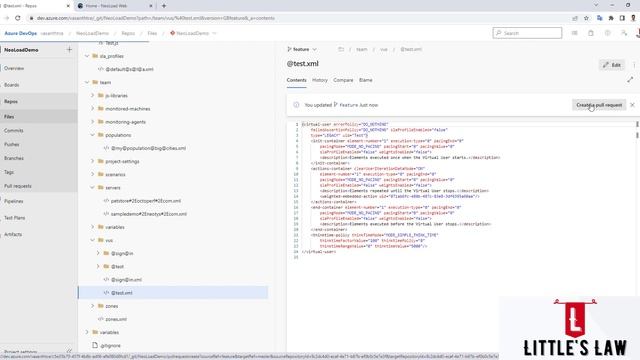The width and height of the screenshot is (640, 360).
Task: Open the Test Plans hub in sidebar
Action: tap(14, 218)
